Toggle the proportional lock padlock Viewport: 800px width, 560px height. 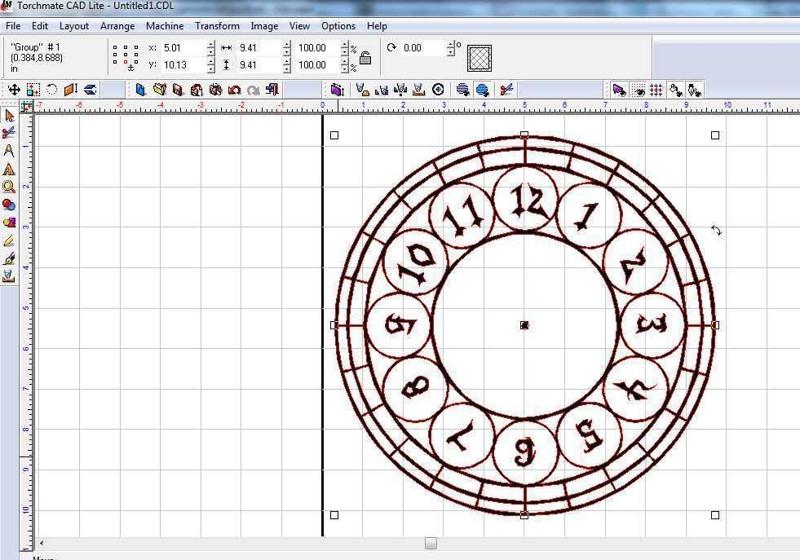pos(365,58)
